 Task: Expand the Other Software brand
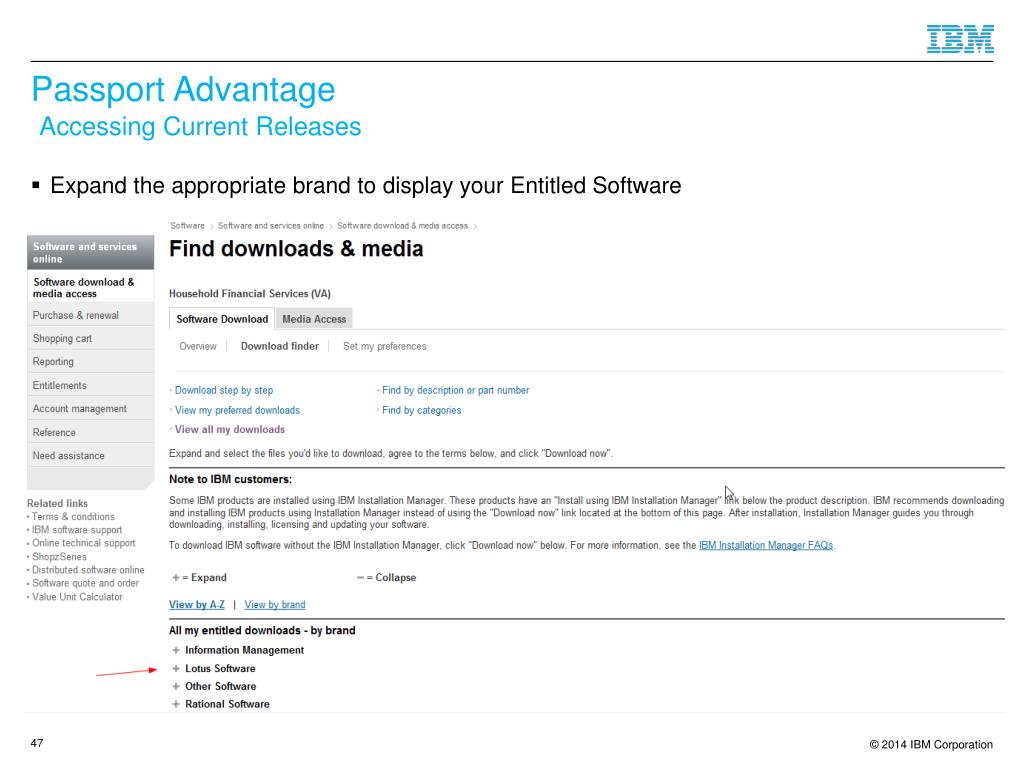click(x=176, y=686)
